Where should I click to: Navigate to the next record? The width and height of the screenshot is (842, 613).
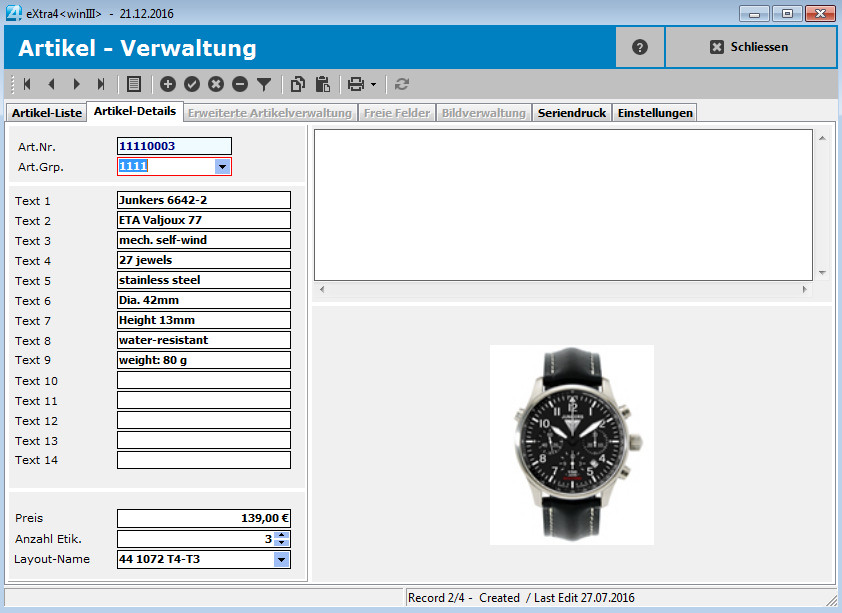click(x=77, y=84)
